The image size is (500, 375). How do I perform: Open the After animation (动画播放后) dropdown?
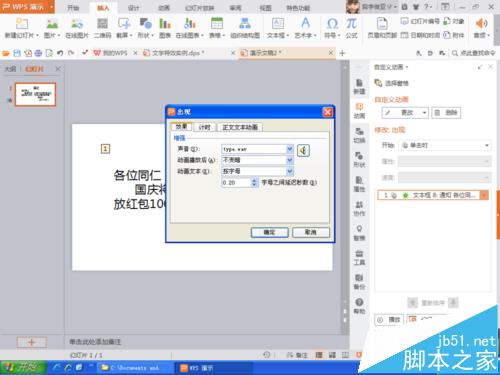[x=290, y=160]
